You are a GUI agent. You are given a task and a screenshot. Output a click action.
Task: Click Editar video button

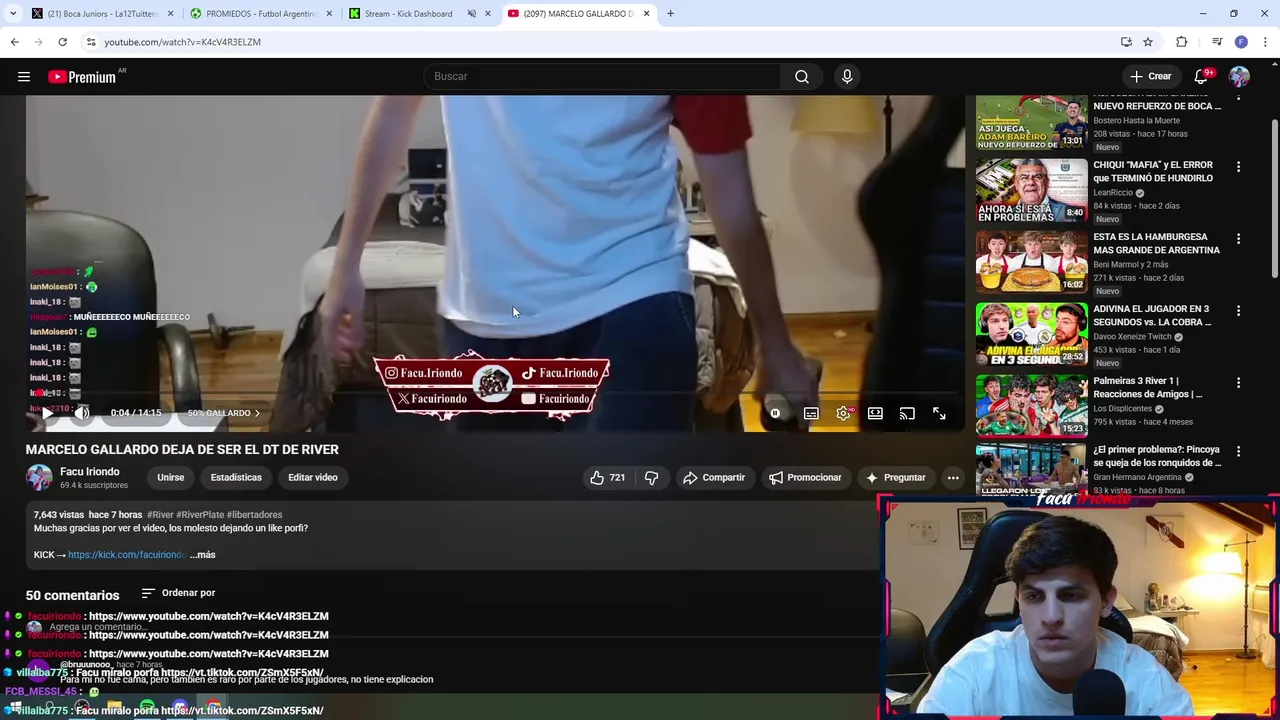(x=313, y=478)
